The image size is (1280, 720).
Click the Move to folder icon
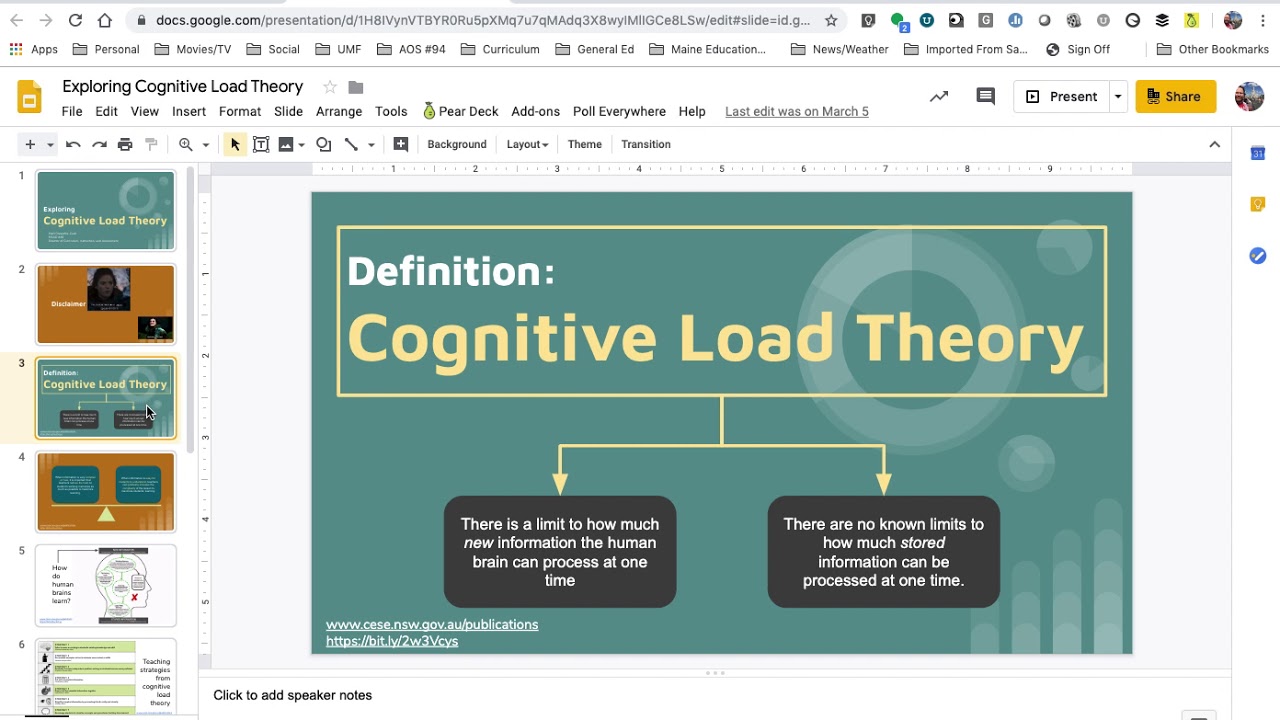pos(356,87)
